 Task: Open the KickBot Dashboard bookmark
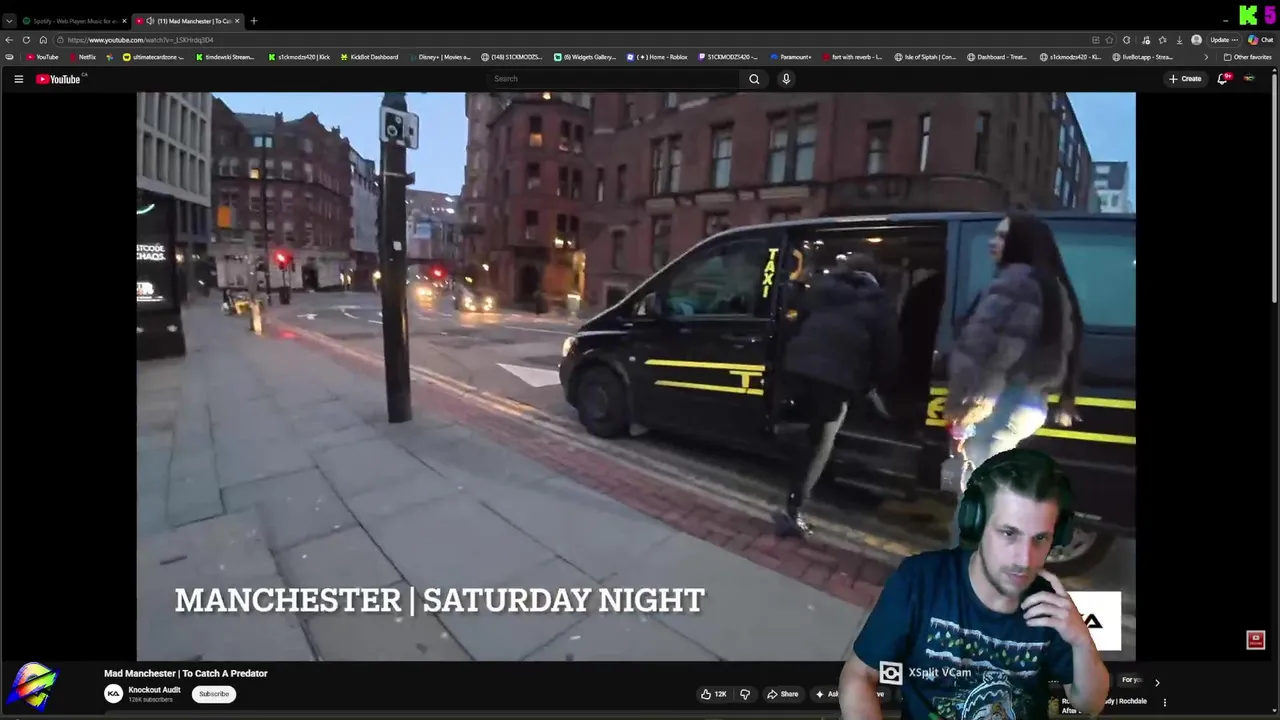pos(369,57)
